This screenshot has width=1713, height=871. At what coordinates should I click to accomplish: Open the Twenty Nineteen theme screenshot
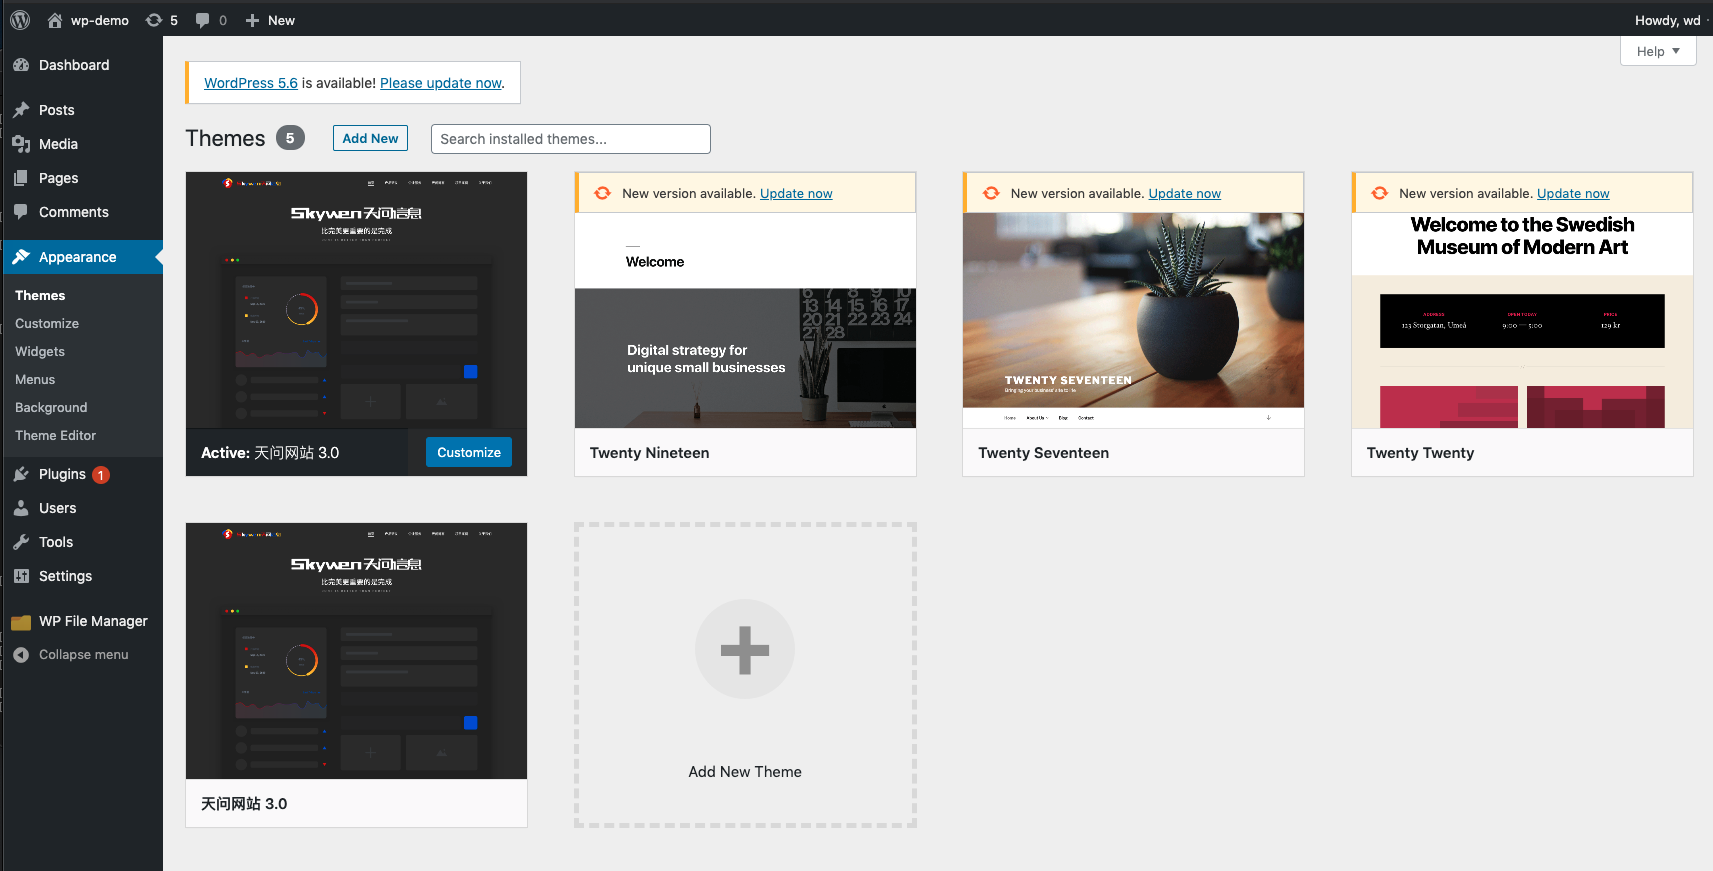tap(745, 320)
